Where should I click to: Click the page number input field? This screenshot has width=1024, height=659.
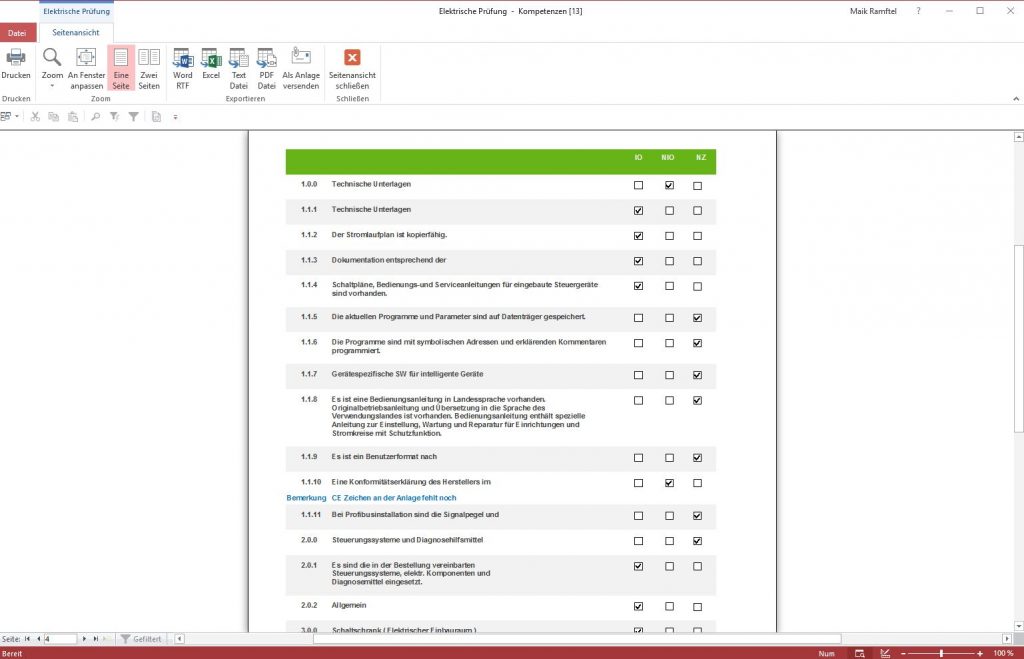pos(60,639)
